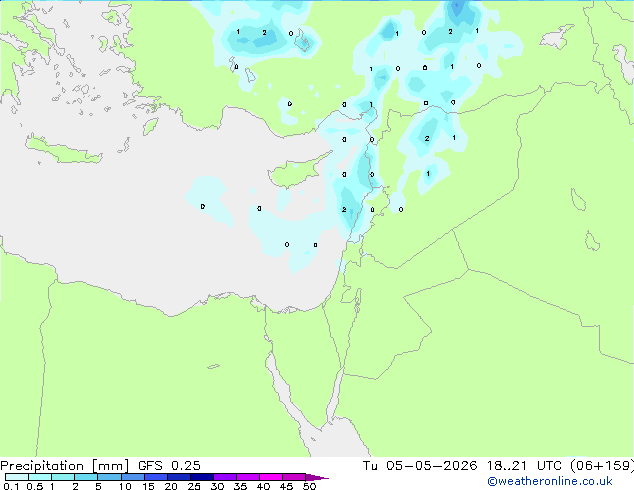Image resolution: width=634 pixels, height=490 pixels.
Task: Click the 20–25 mm dark blue legend swatch
Action: pyautogui.click(x=178, y=477)
